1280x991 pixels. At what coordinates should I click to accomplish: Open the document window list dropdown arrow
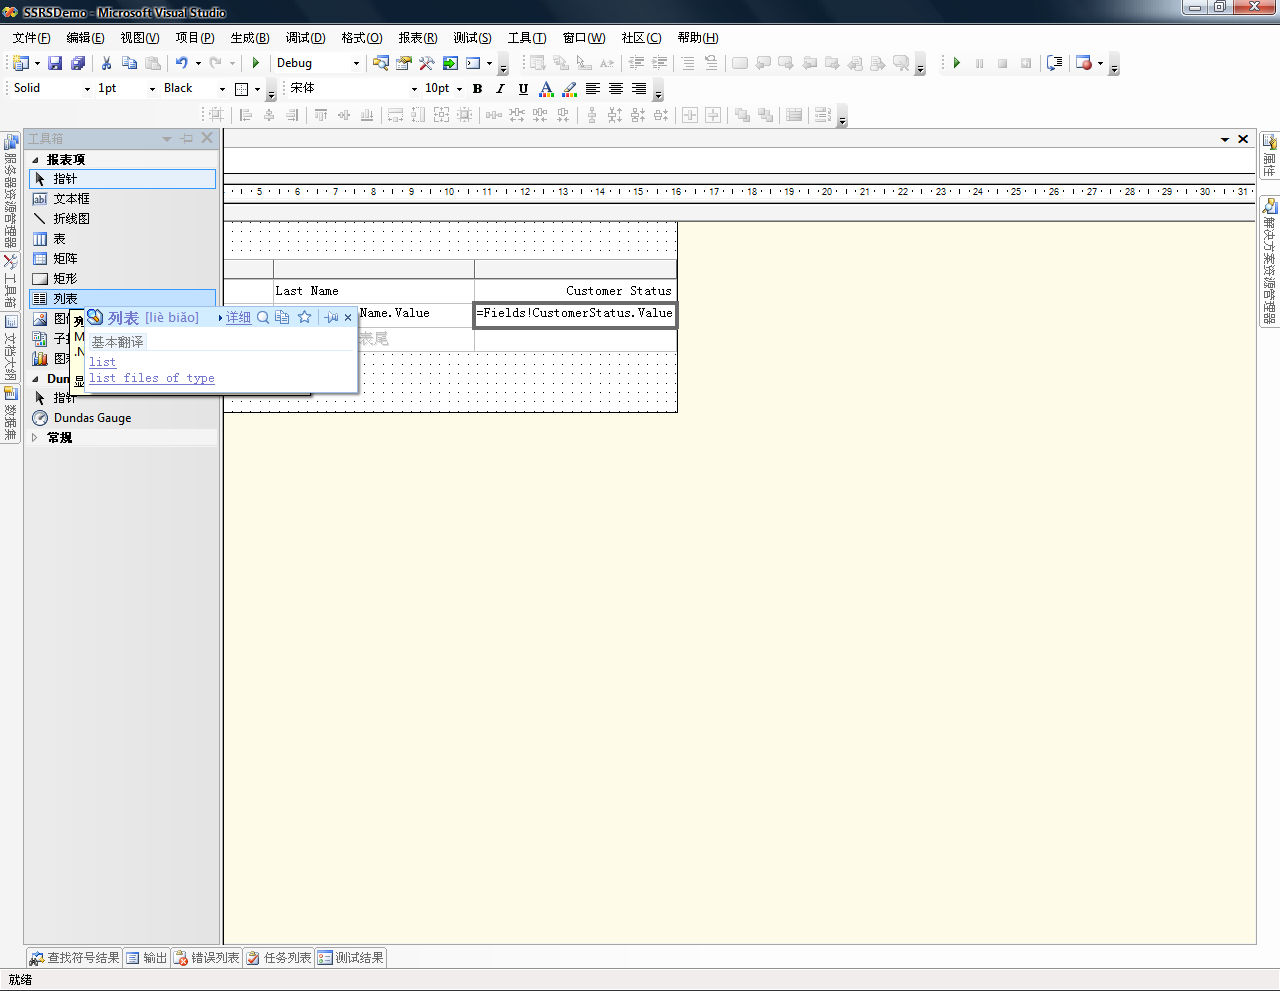click(1225, 140)
